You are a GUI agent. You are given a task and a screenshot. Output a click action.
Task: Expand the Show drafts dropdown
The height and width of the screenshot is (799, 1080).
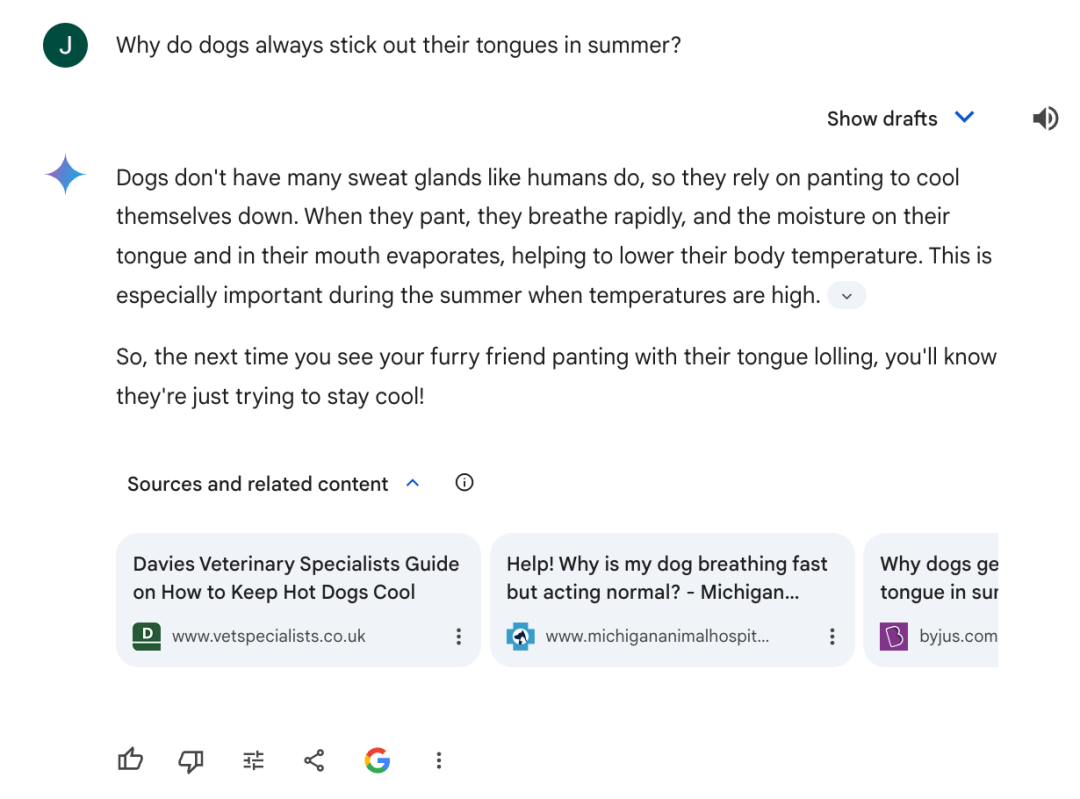pos(900,119)
